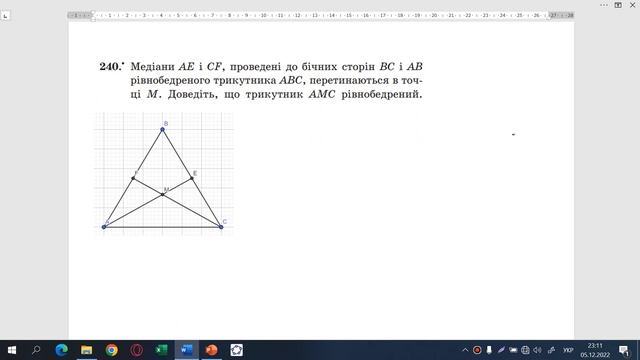Open File Explorer from taskbar
Screen dimensions: 640x360
tap(87, 350)
